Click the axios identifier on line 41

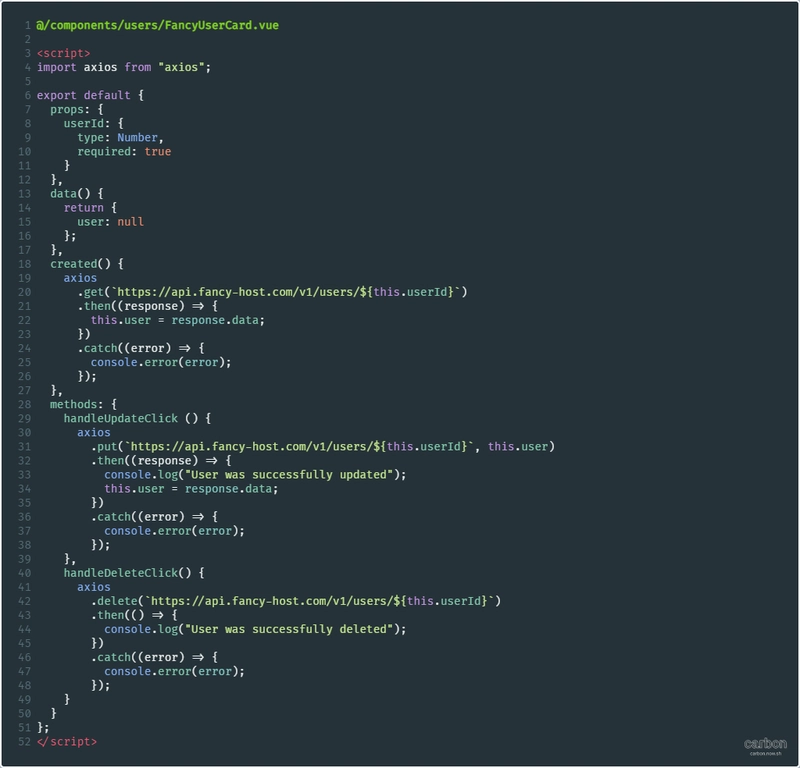coord(93,587)
